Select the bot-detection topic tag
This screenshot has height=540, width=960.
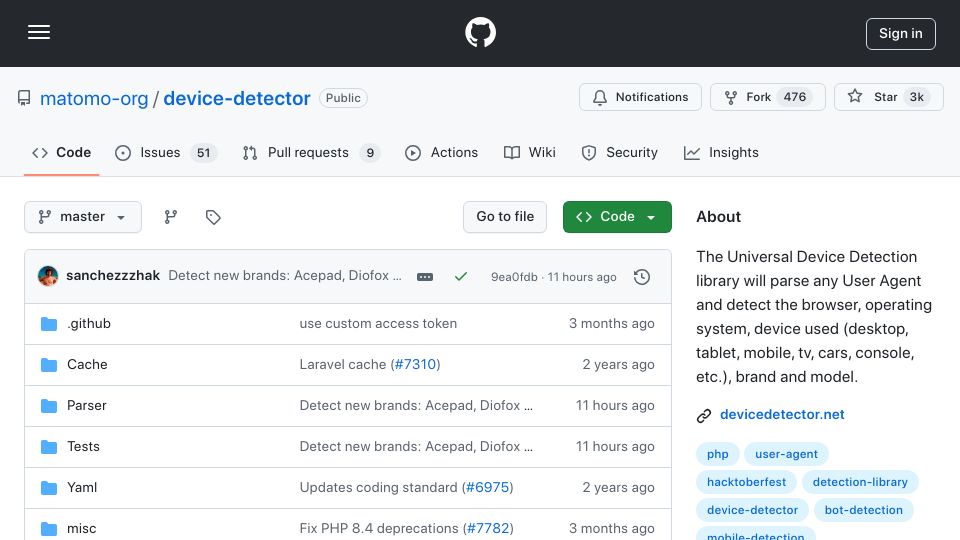coord(863,511)
